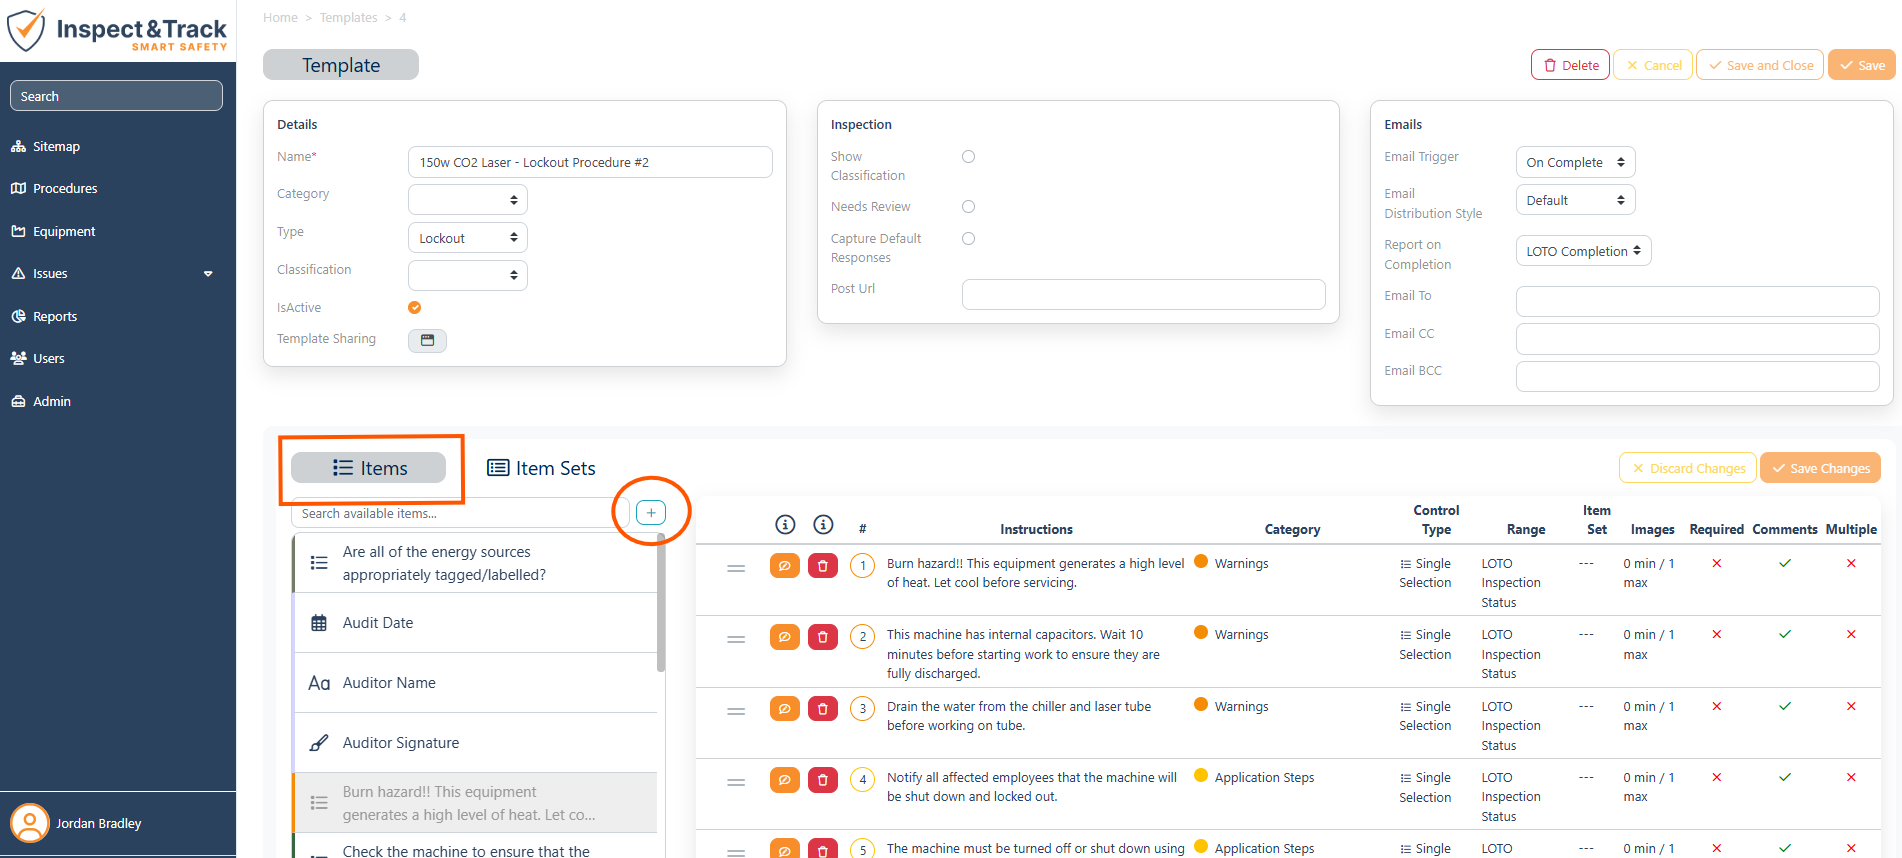This screenshot has width=1902, height=858.
Task: Select the Auditor Signature item
Action: pyautogui.click(x=475, y=743)
